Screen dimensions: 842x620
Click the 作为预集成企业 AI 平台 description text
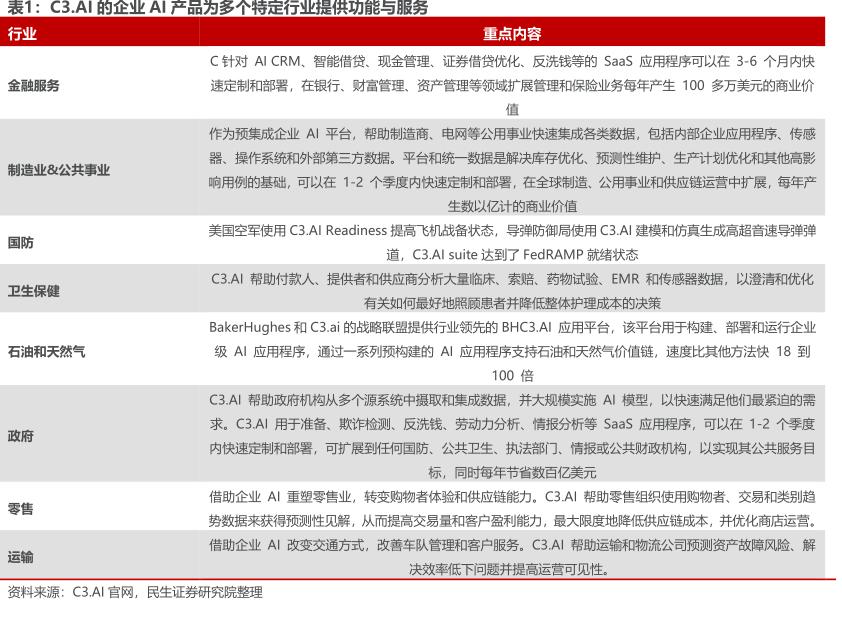point(512,169)
